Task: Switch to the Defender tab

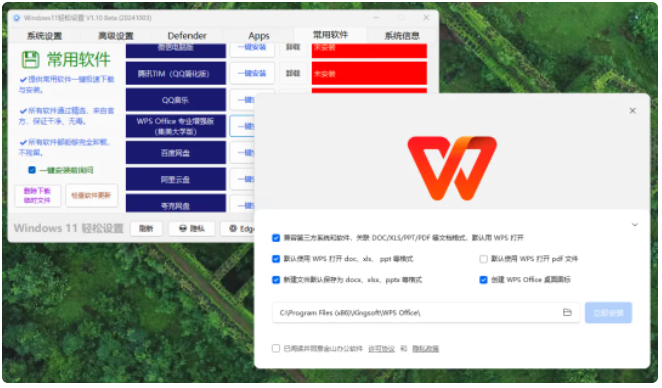Action: point(187,36)
